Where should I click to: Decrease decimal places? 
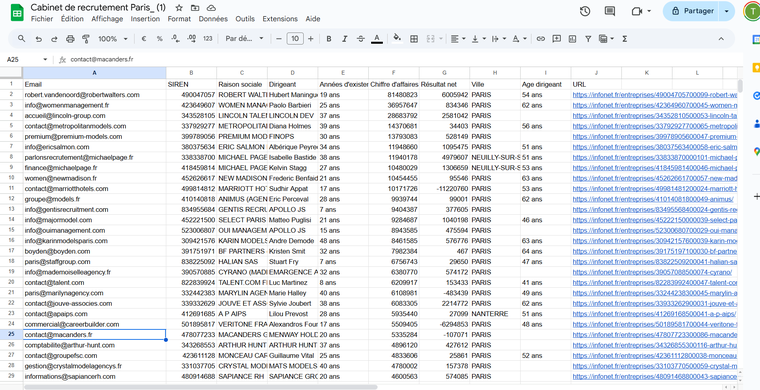point(175,39)
